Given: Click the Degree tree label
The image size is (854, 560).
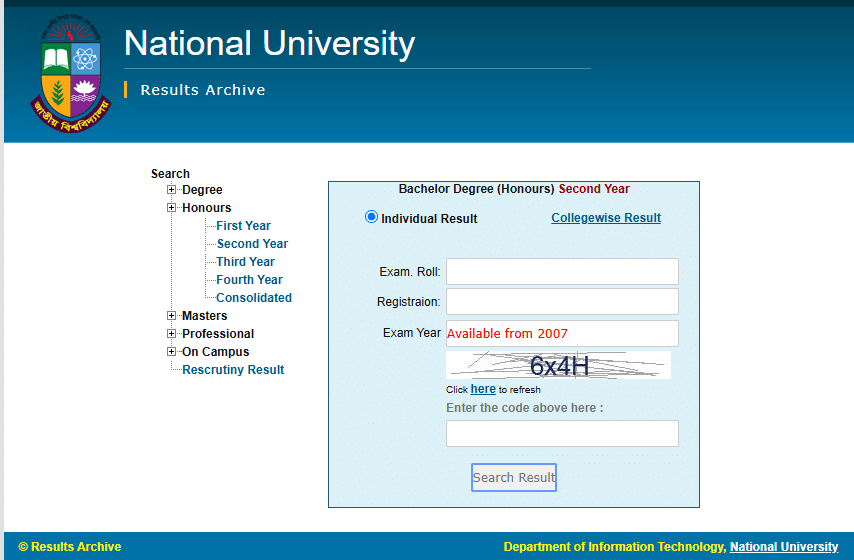Looking at the screenshot, I should pos(202,190).
